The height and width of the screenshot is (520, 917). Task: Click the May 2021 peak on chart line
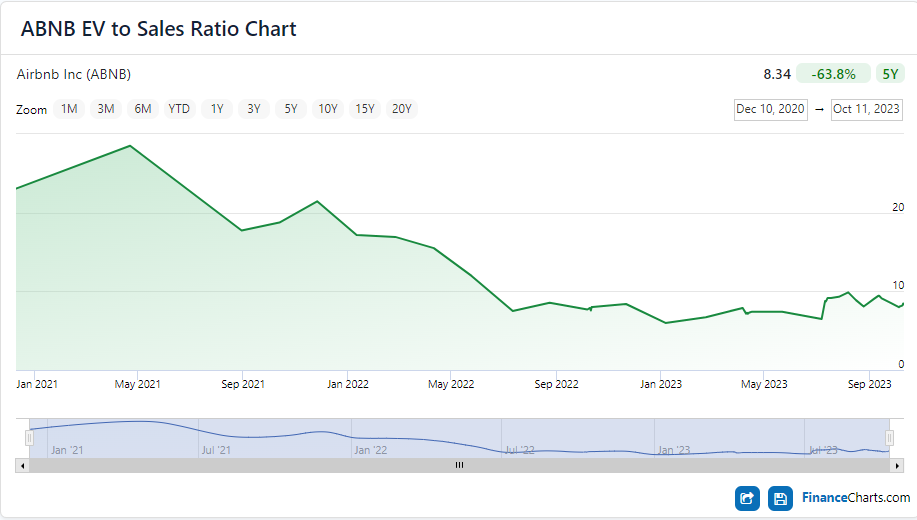pos(130,146)
